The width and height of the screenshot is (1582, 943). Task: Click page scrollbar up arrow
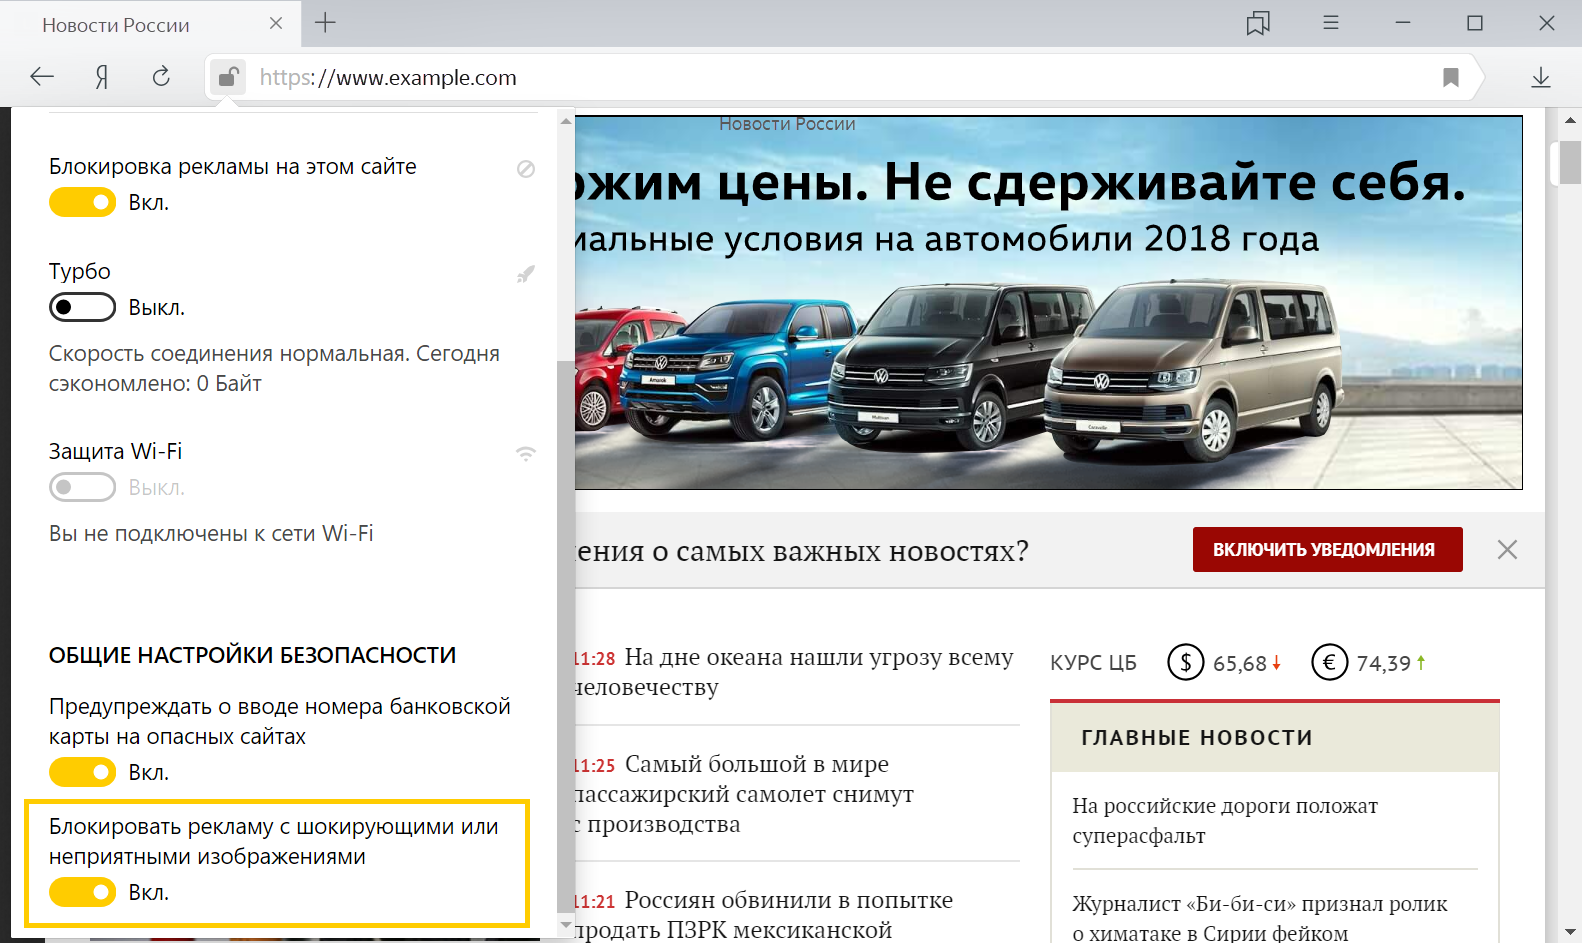click(x=1570, y=120)
